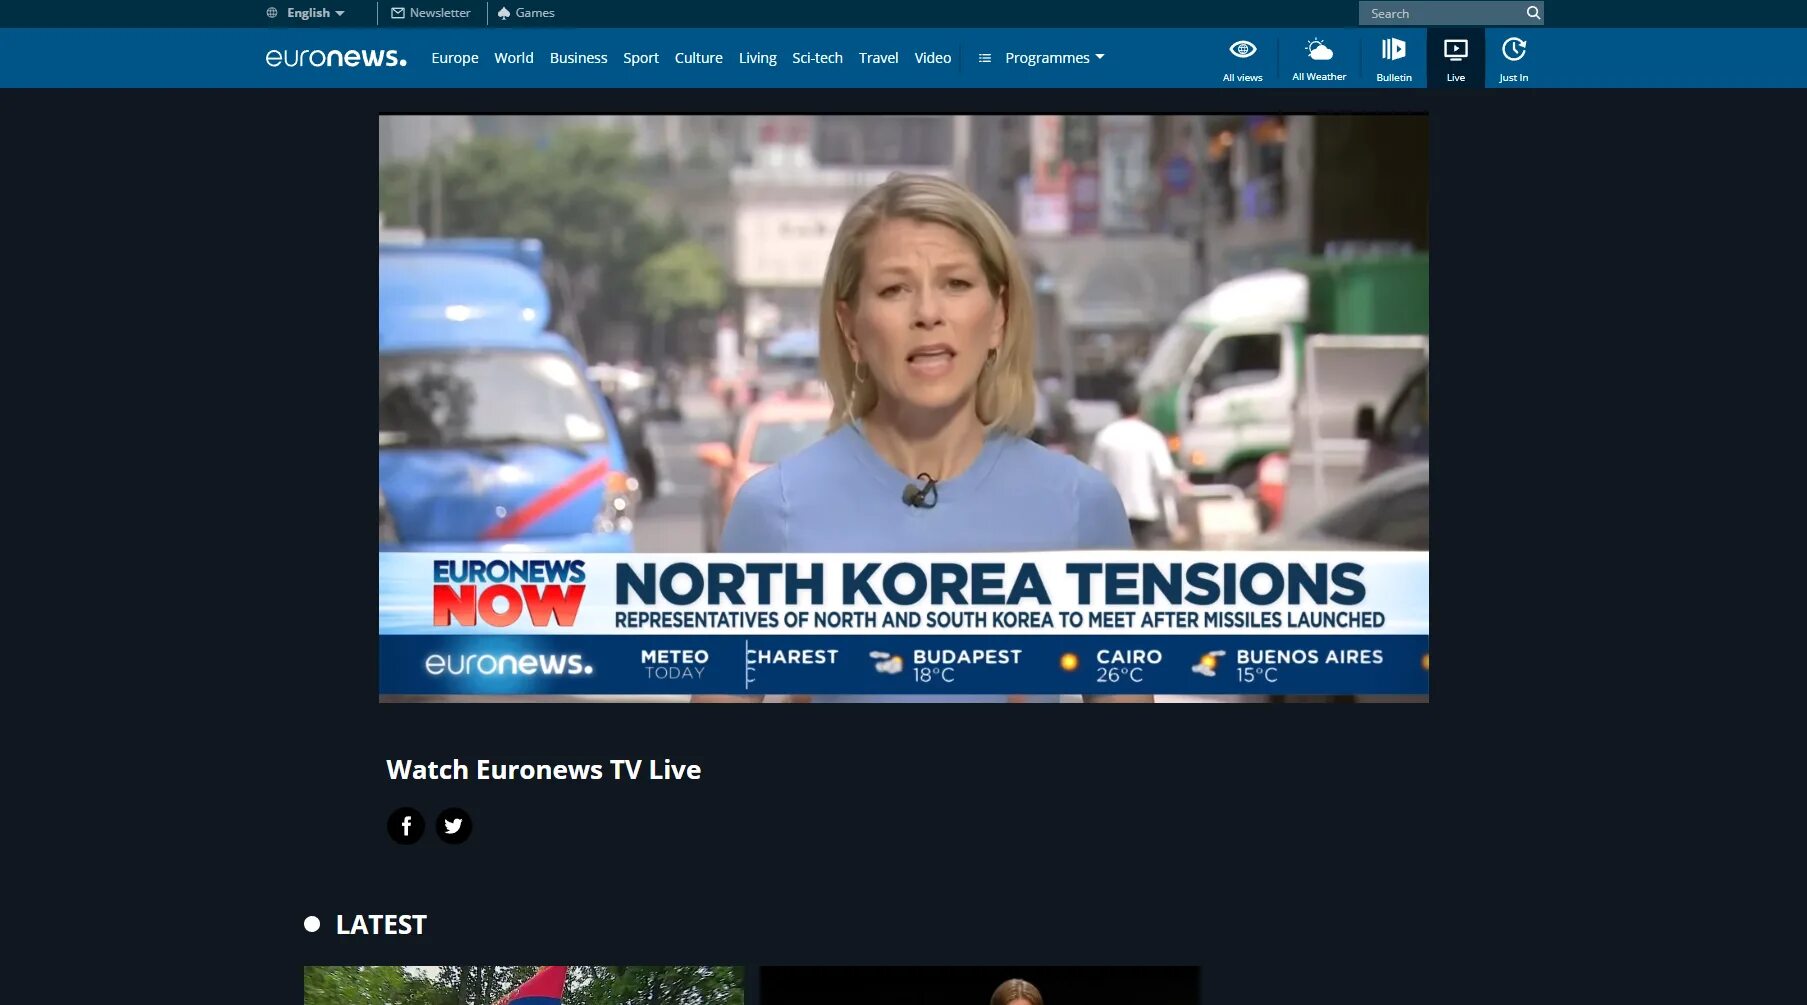Click the globe language icon
Viewport: 1807px width, 1005px height.
coord(272,13)
